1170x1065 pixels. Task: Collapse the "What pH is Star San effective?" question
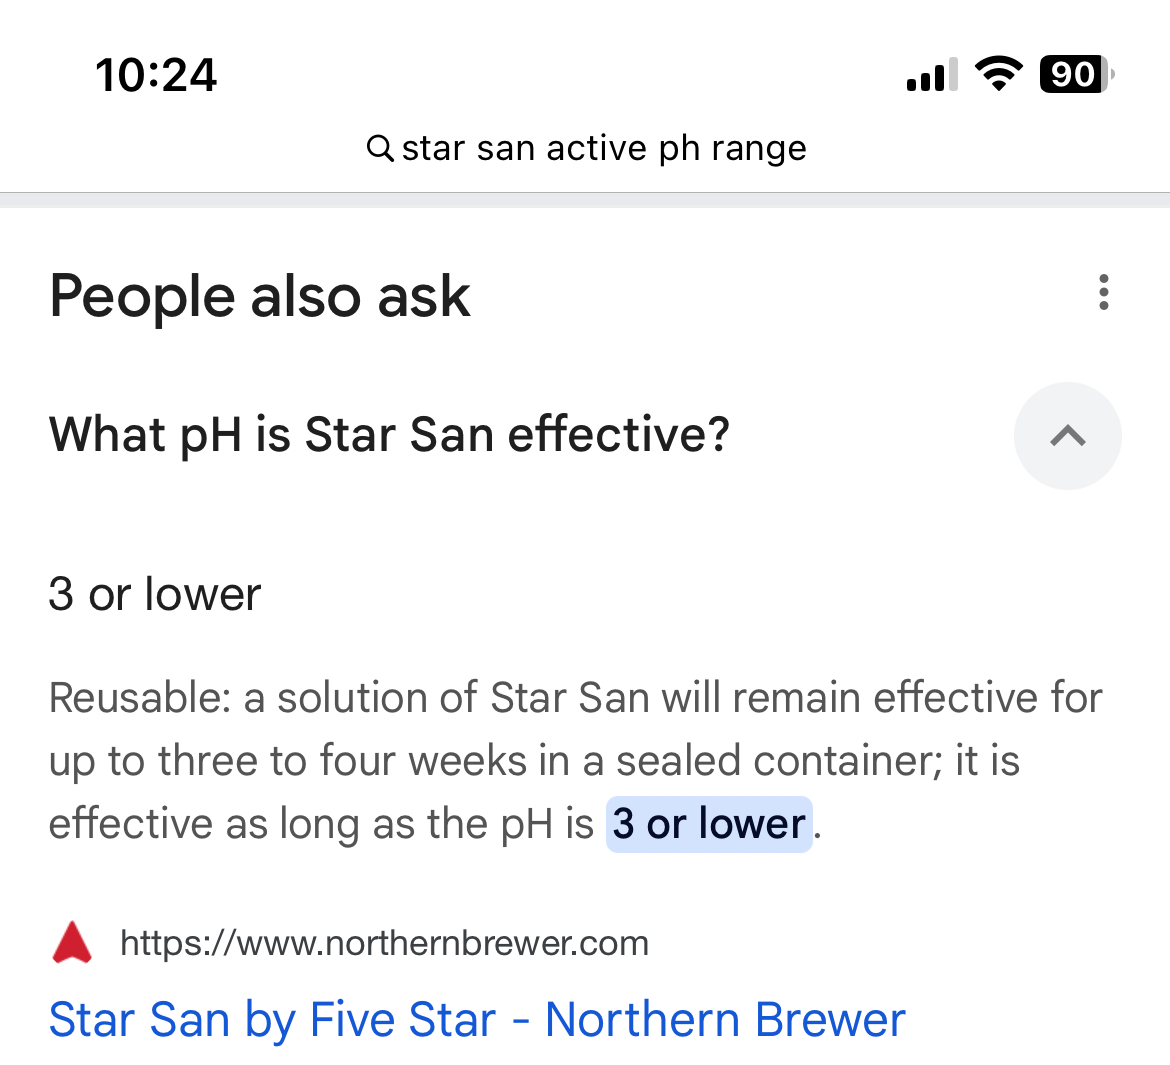389,435
